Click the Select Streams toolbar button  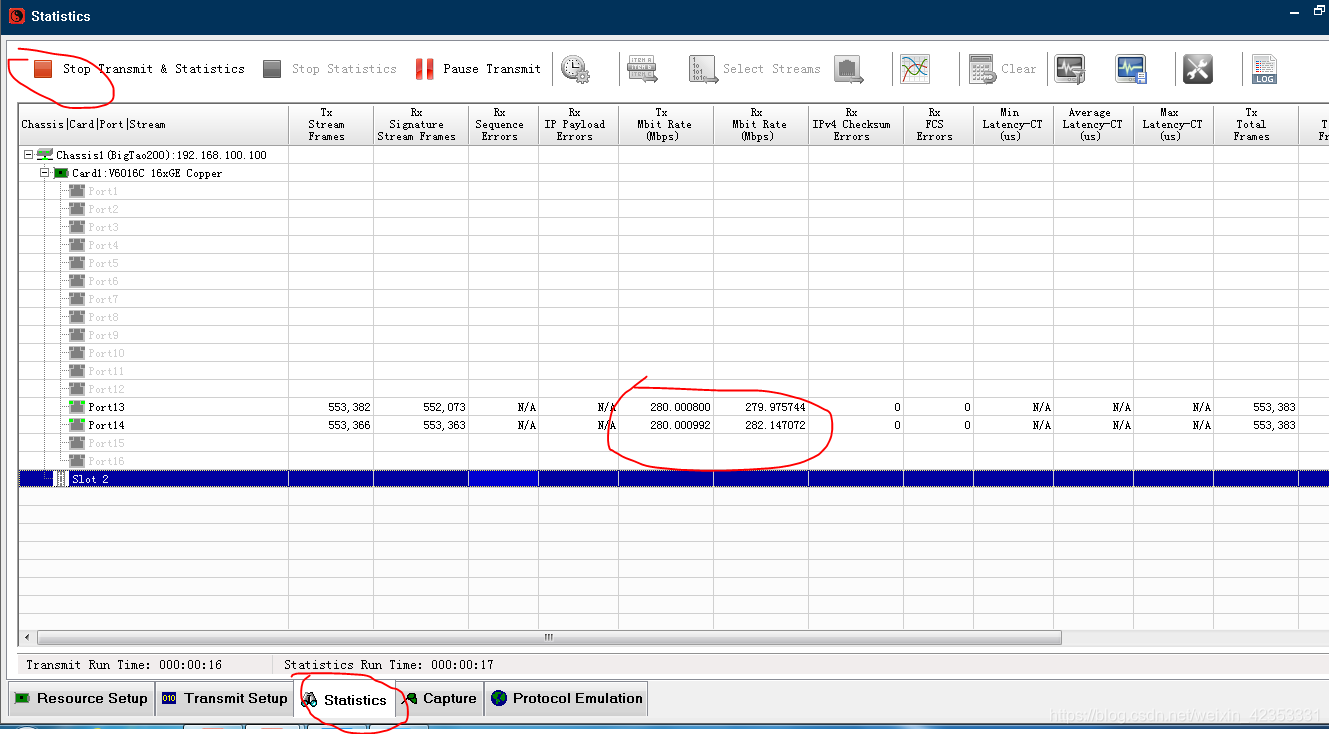click(x=755, y=69)
